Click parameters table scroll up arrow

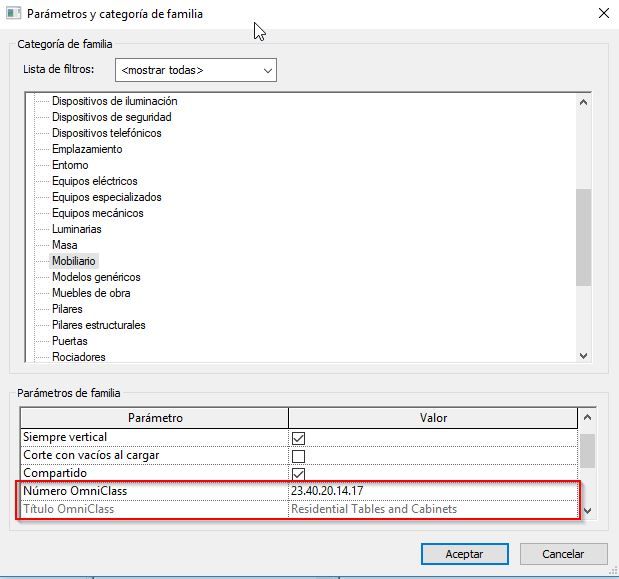pyautogui.click(x=587, y=417)
